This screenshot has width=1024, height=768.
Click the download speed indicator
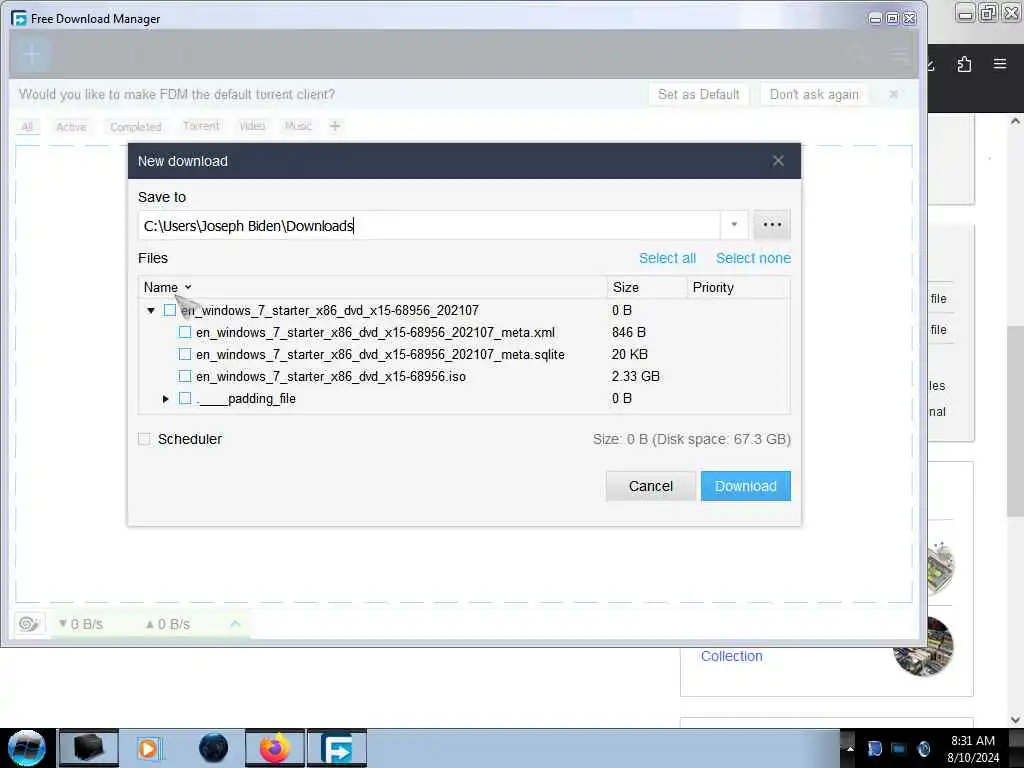tap(81, 624)
